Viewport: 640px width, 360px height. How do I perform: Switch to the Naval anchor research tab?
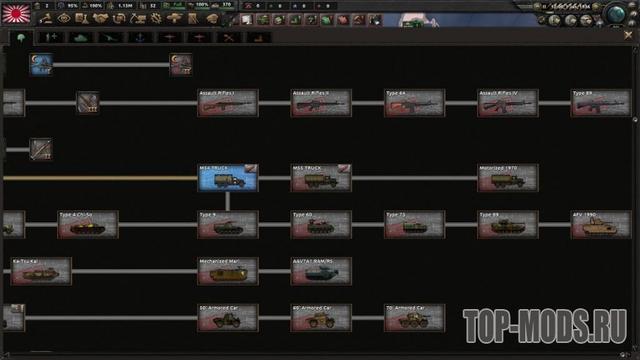tap(140, 38)
